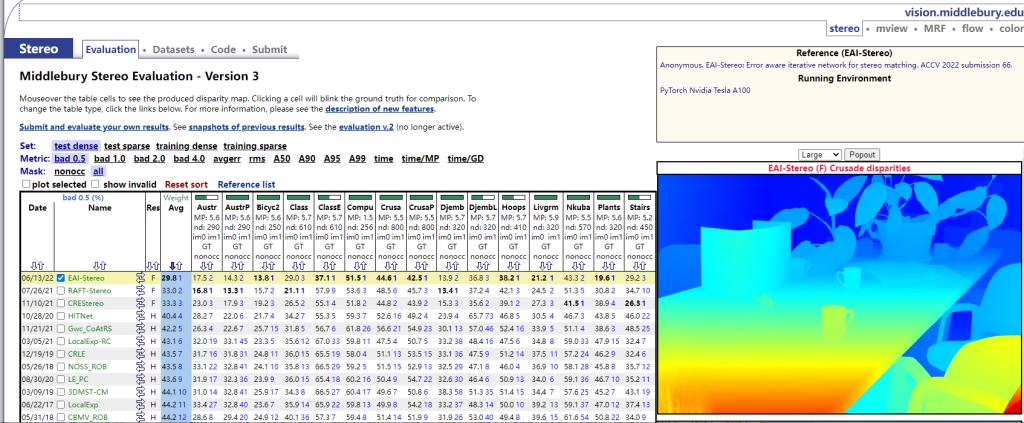
Task: Click the Crusade disparity map image
Action: (x=838, y=295)
